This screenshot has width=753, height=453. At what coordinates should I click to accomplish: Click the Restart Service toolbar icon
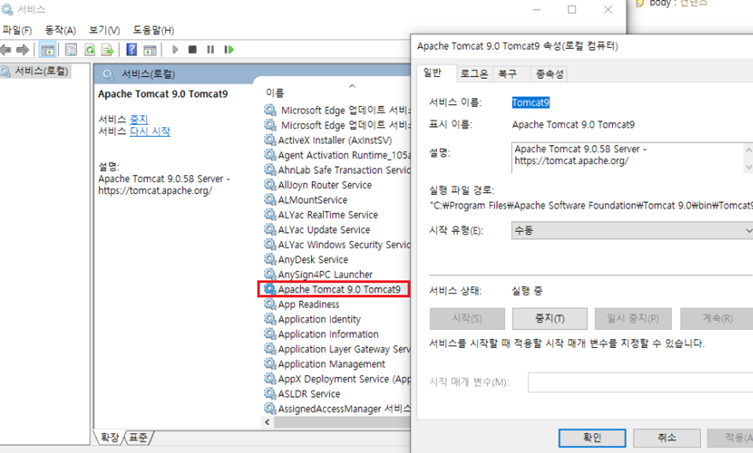[x=229, y=49]
